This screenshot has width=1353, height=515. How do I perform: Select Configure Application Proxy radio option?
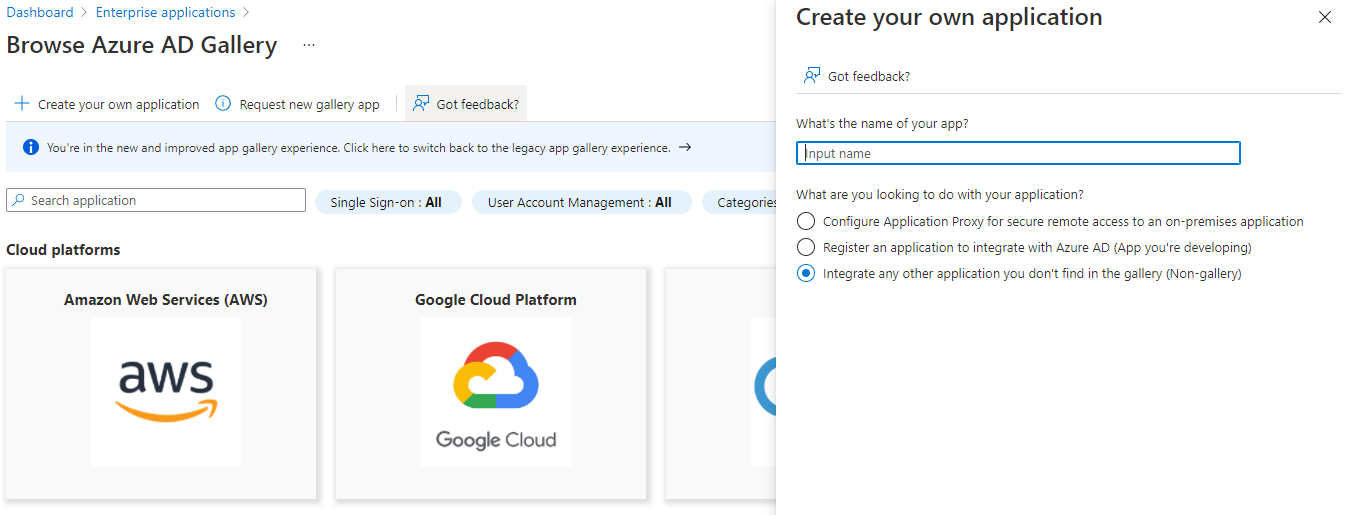point(806,221)
